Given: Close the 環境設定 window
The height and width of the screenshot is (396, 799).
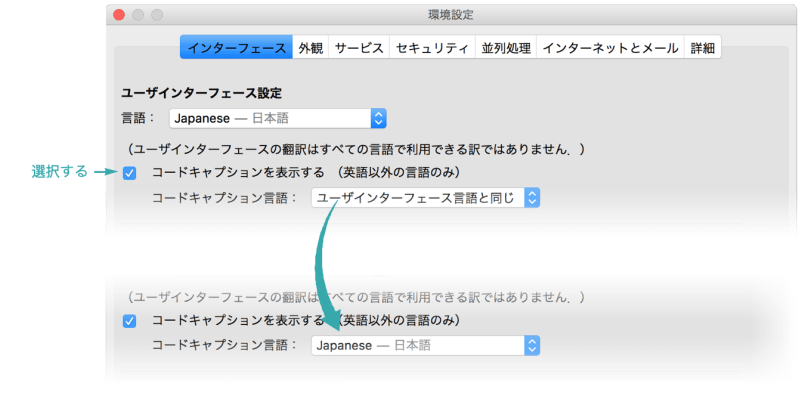Looking at the screenshot, I should tap(119, 15).
